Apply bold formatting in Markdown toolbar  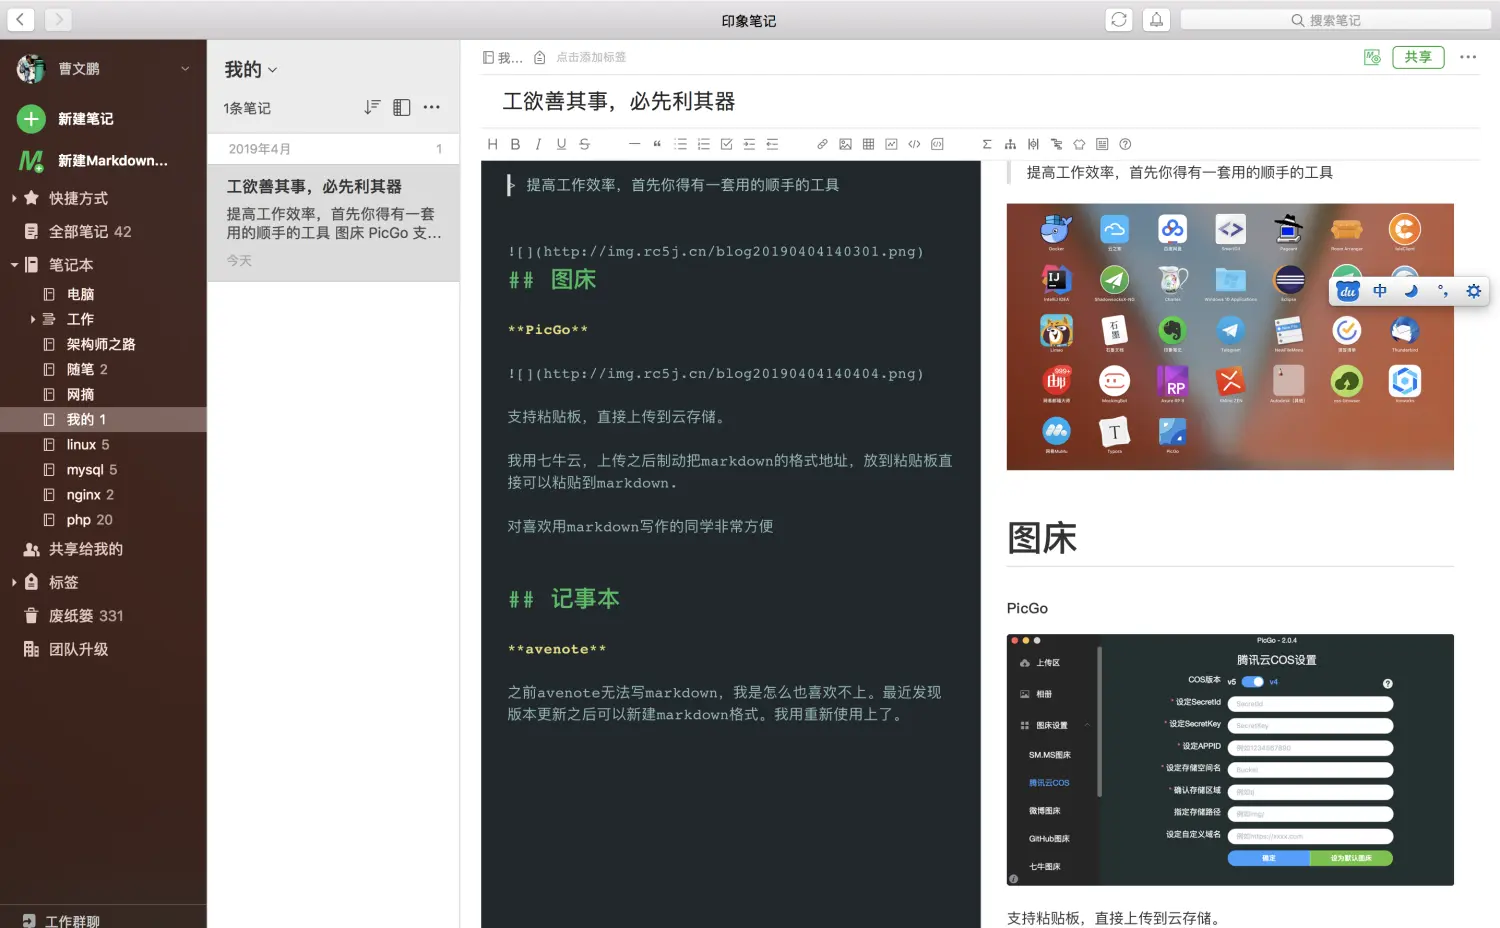click(x=515, y=144)
